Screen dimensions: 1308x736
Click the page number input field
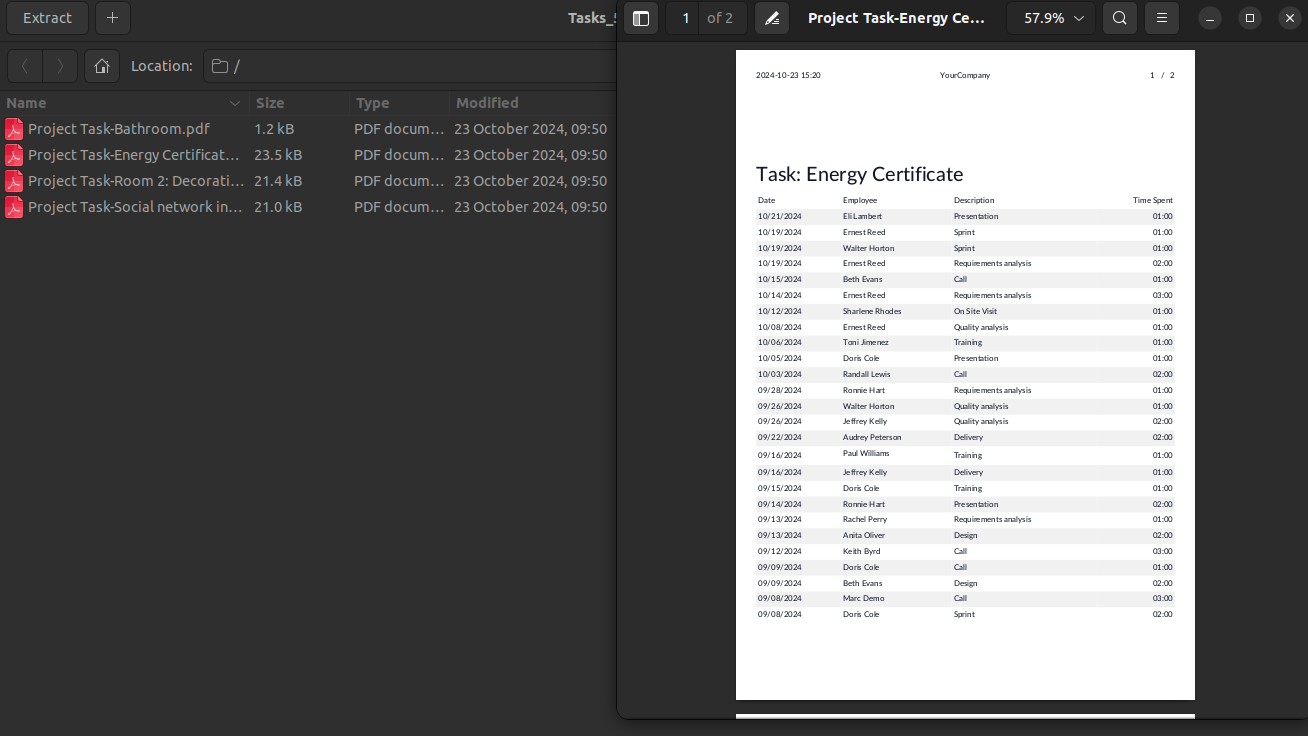685,18
